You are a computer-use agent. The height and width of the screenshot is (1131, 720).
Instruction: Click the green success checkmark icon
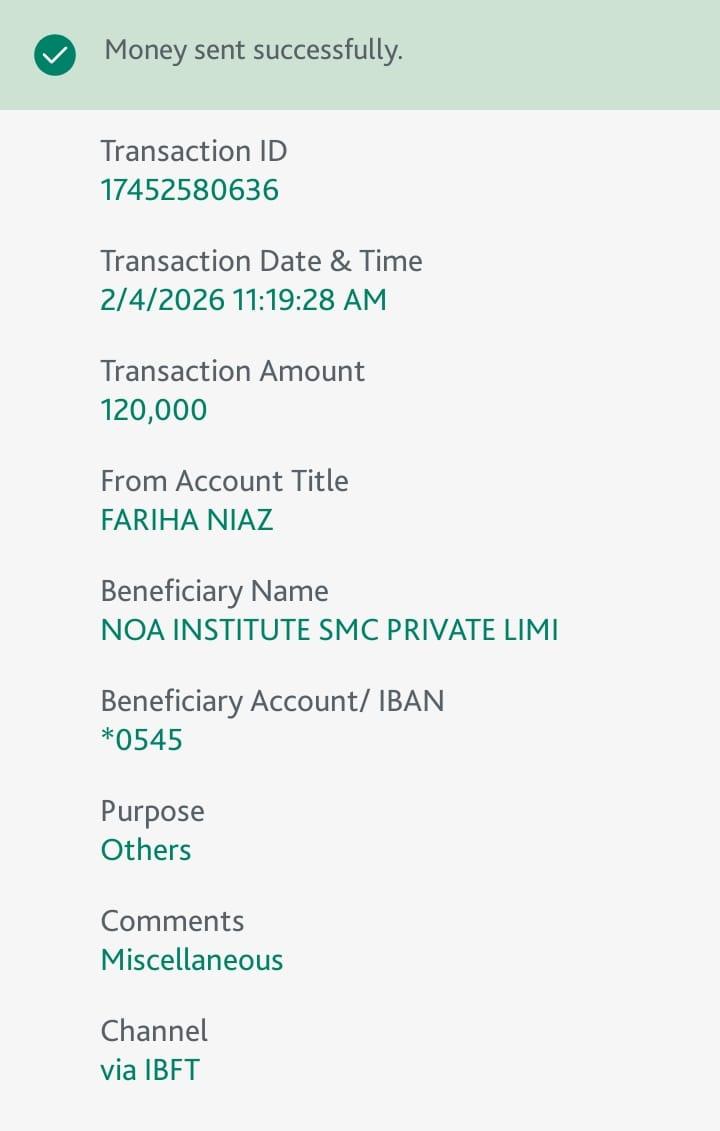54,55
